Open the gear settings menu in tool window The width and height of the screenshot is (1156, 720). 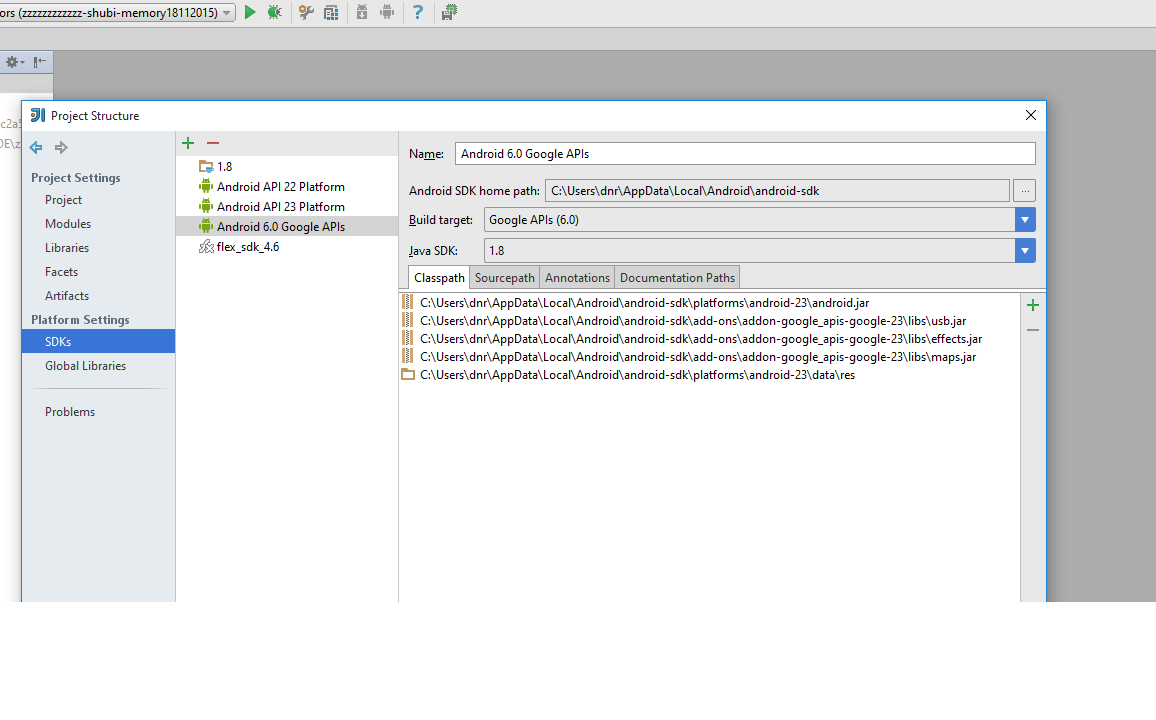pos(15,62)
